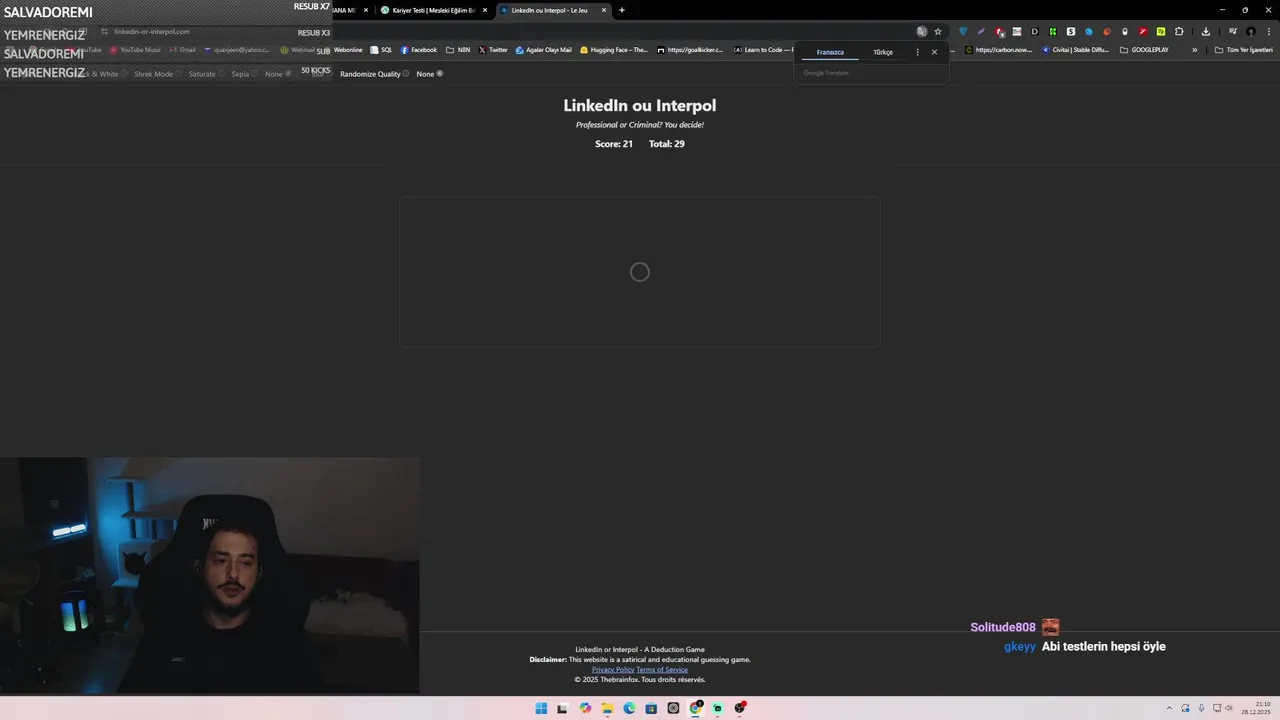Close the Kariyer Testi tab
The image size is (1280, 720).
(485, 10)
